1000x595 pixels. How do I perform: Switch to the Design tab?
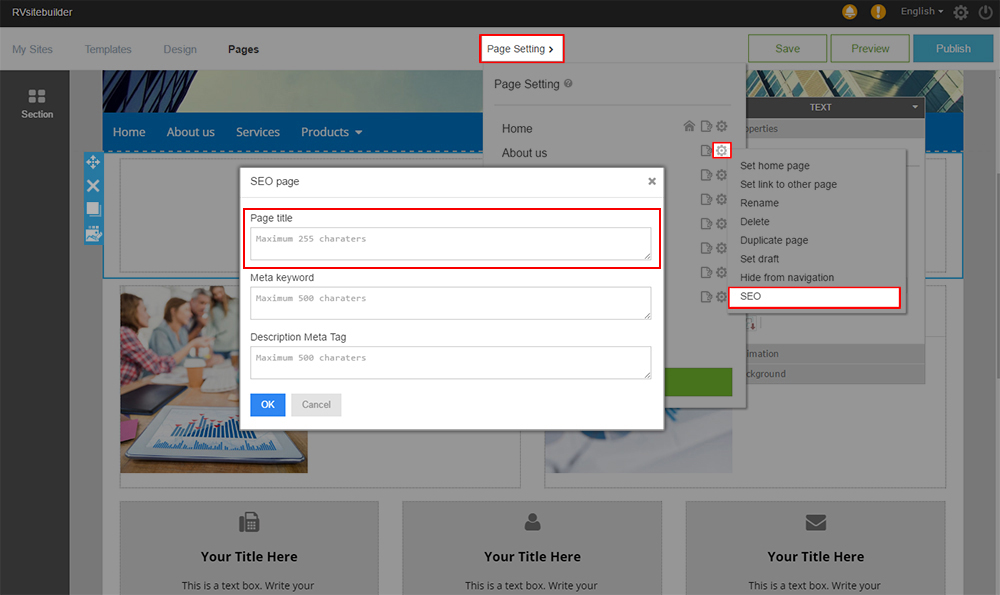click(x=180, y=49)
